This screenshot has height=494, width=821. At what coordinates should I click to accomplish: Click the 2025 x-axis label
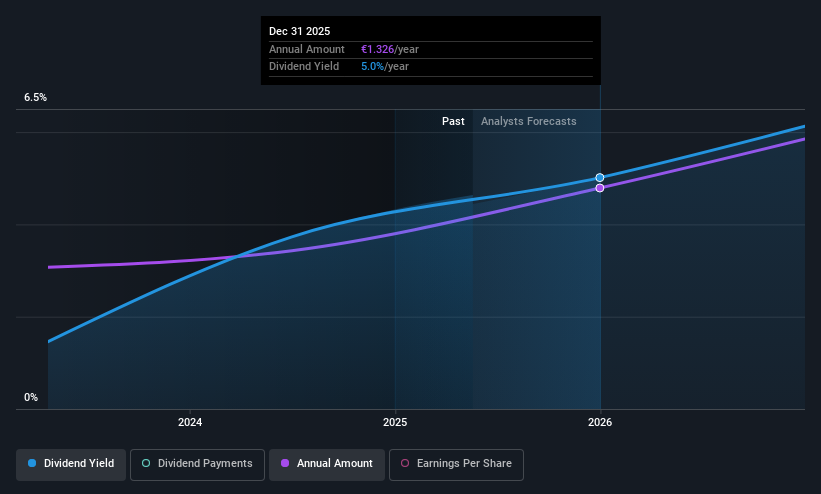click(395, 422)
